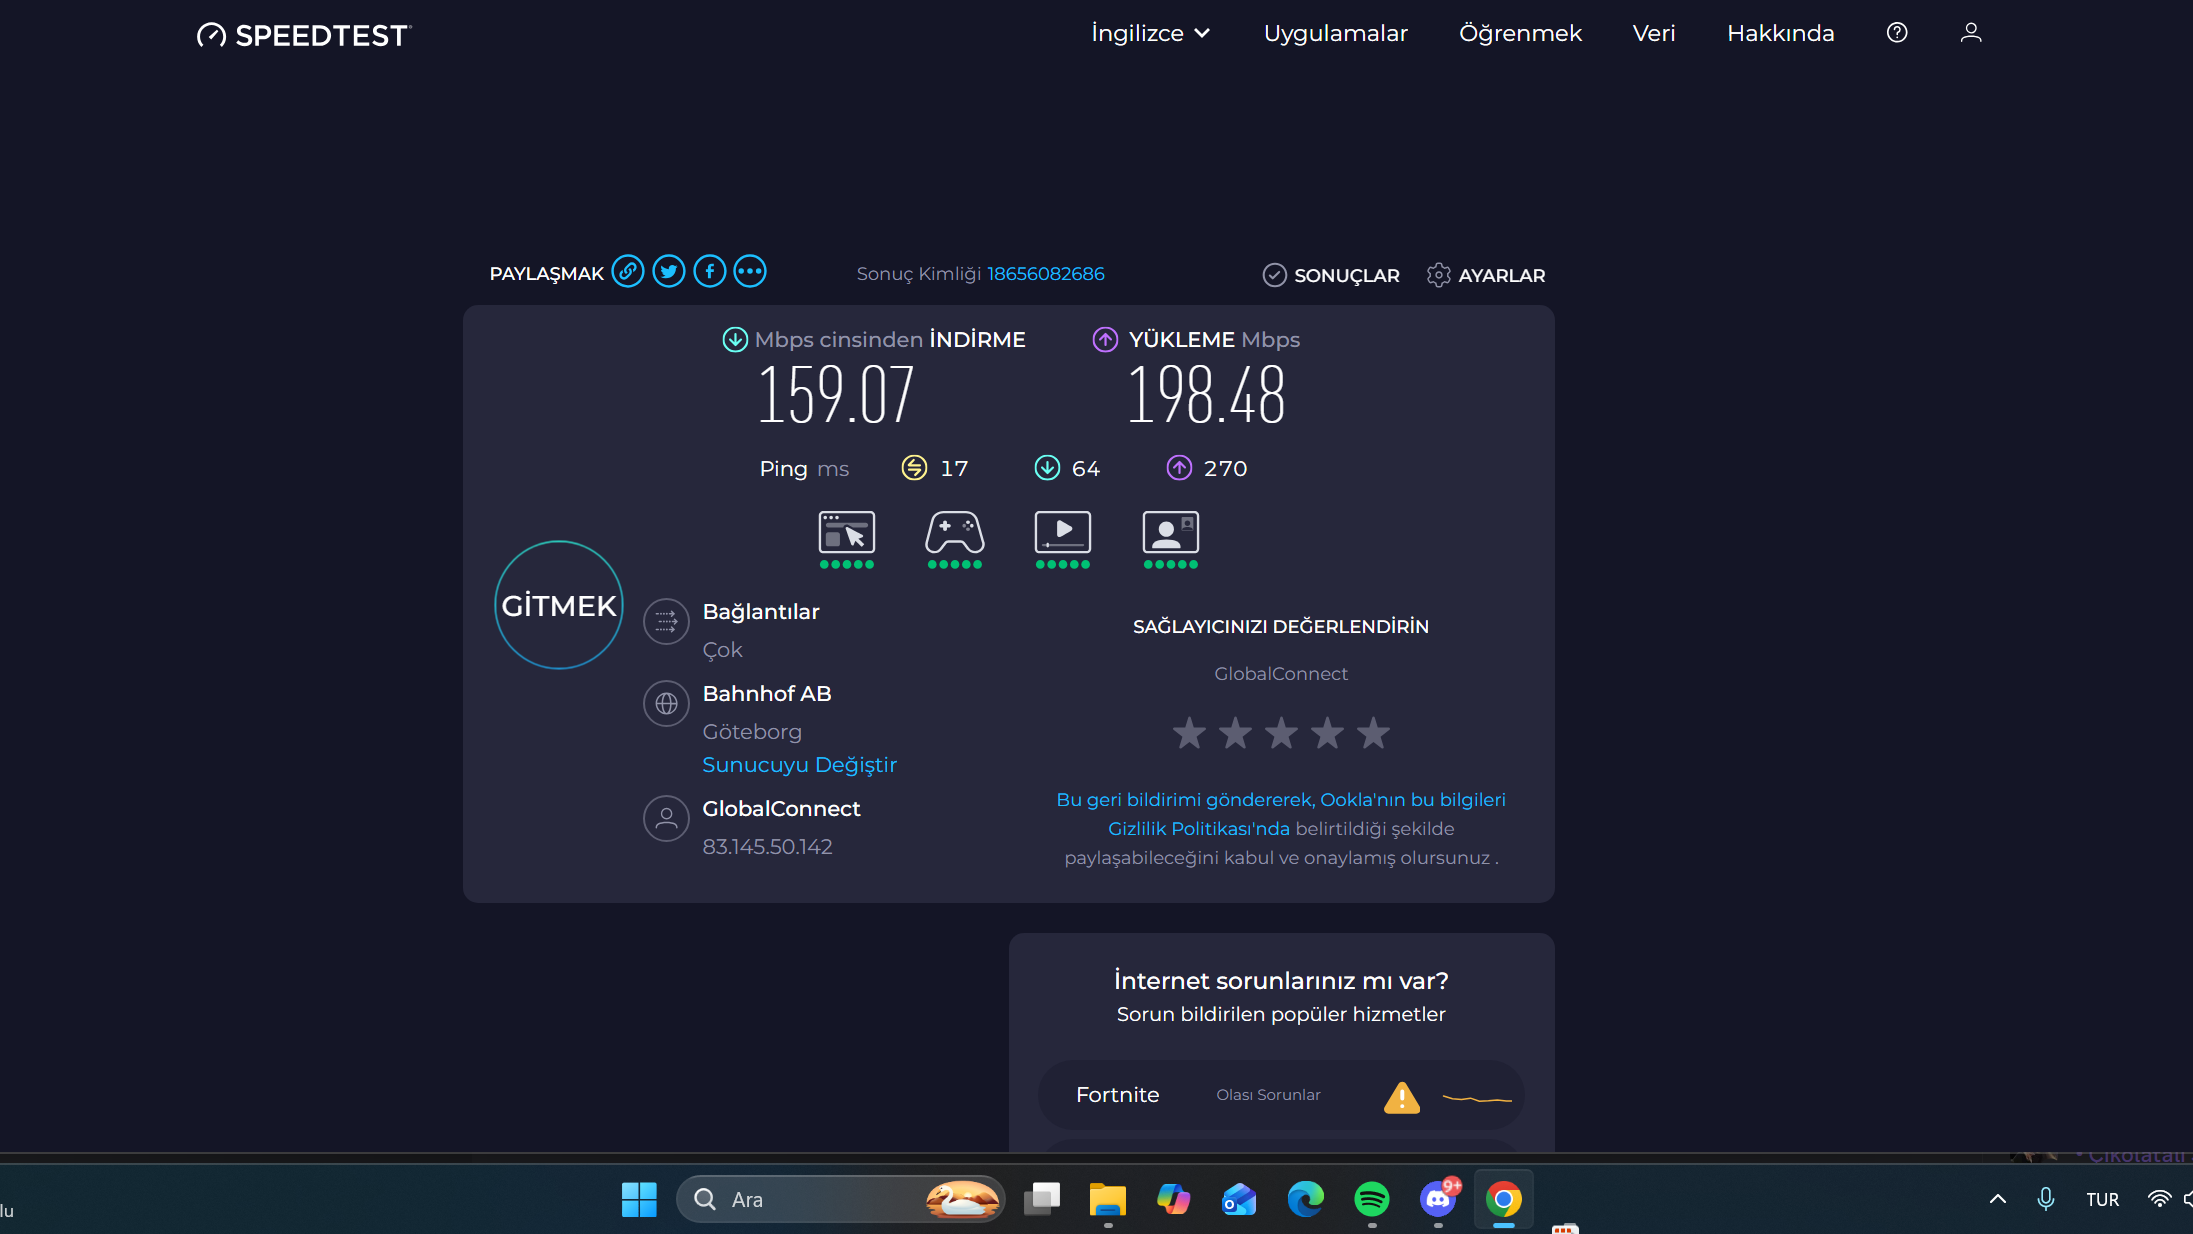Click the Sunucuyu Değiştir link
The height and width of the screenshot is (1234, 2193).
click(800, 765)
